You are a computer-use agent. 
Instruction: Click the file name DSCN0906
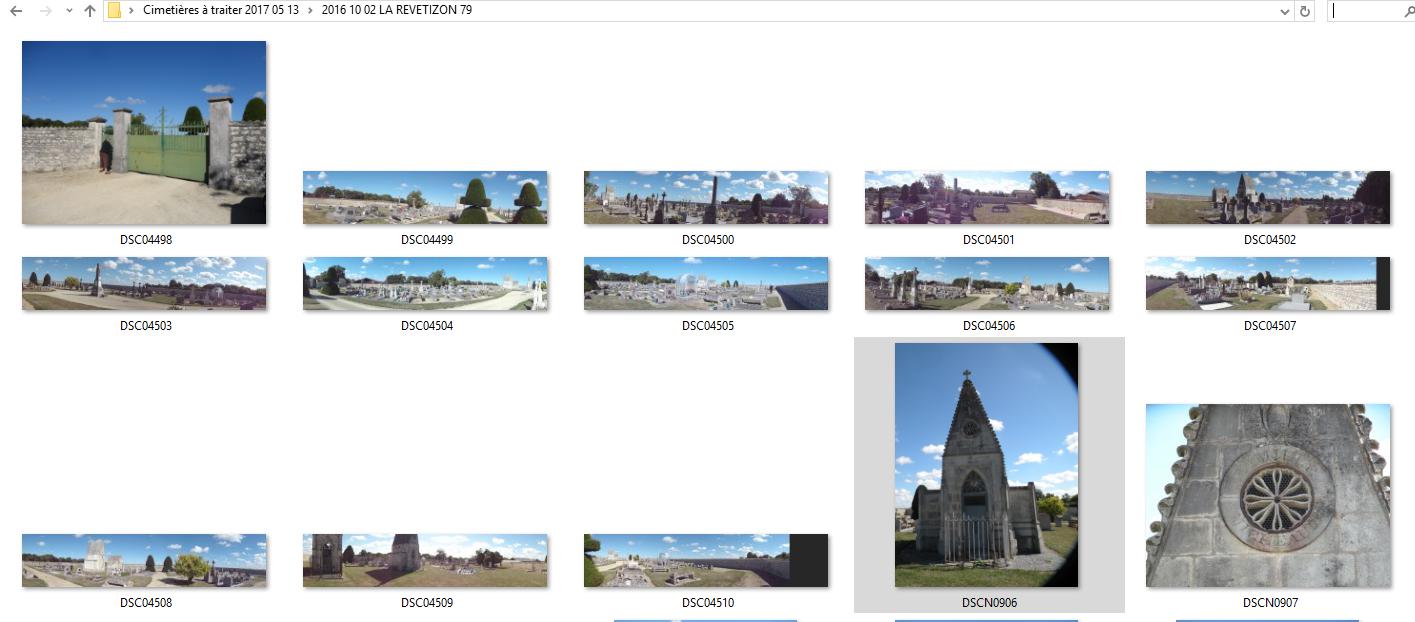pos(989,603)
